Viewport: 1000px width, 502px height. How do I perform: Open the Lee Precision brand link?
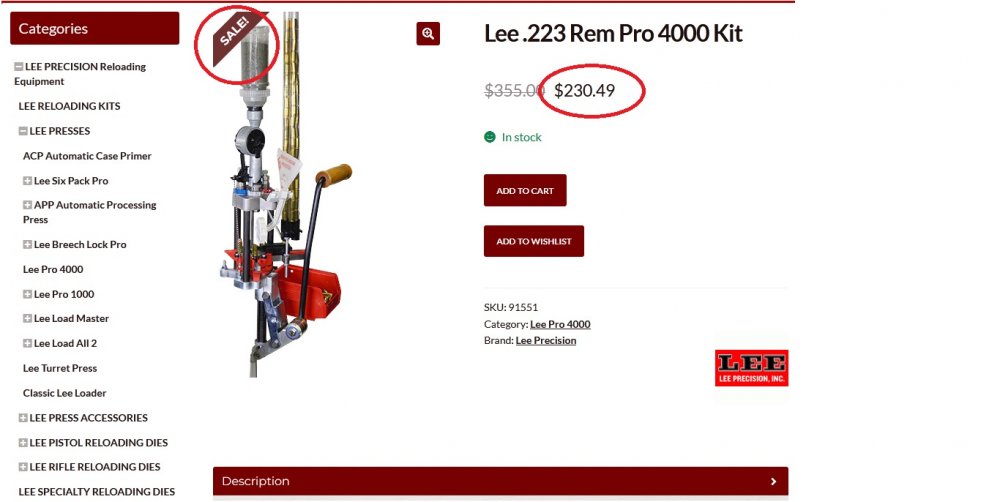546,341
